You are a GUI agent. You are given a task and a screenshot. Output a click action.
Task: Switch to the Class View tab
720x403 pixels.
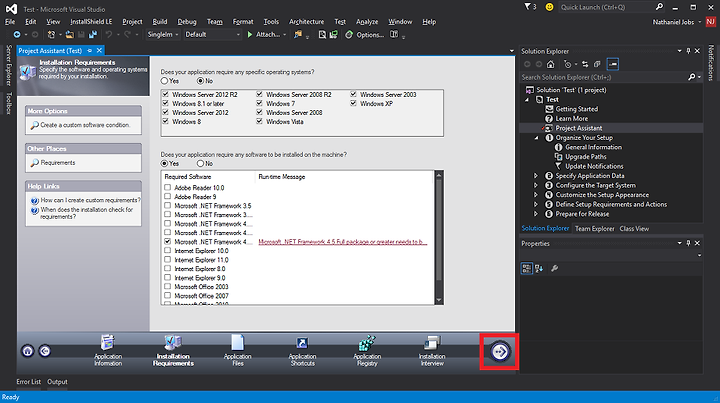634,229
